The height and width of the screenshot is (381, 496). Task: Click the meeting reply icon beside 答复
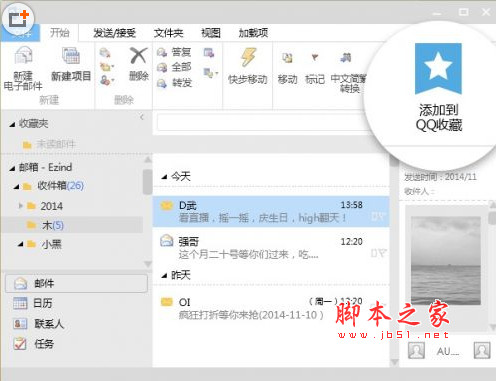click(209, 52)
